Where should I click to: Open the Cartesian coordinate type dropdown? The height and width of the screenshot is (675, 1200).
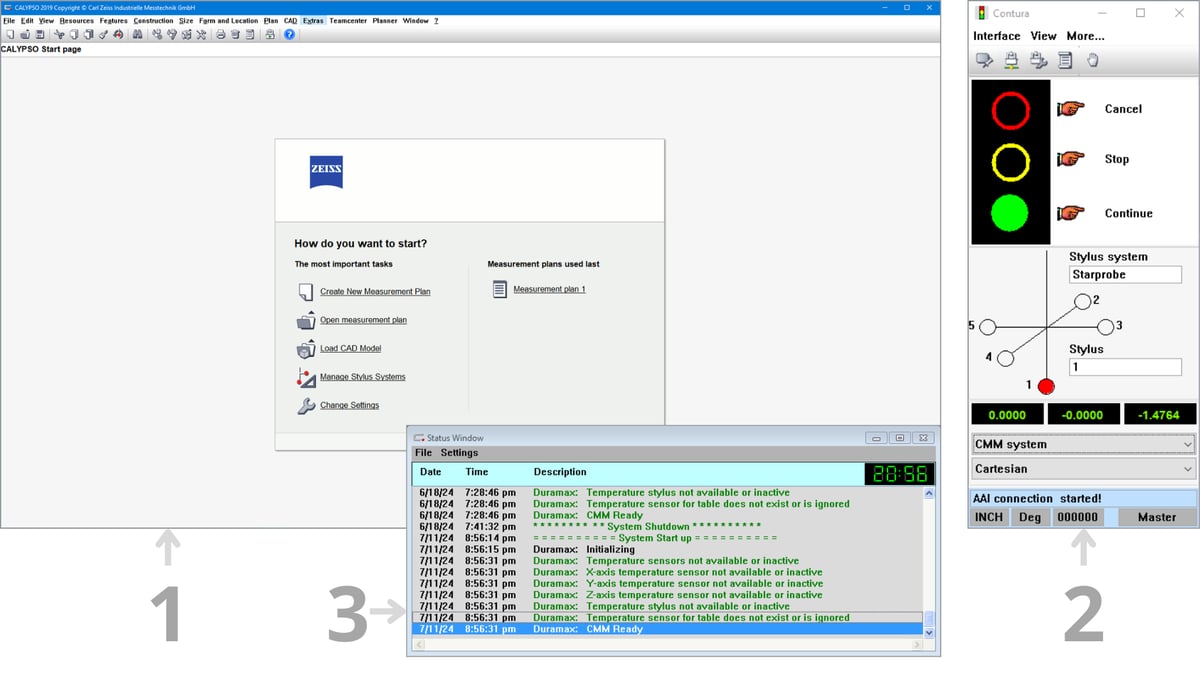click(1083, 469)
